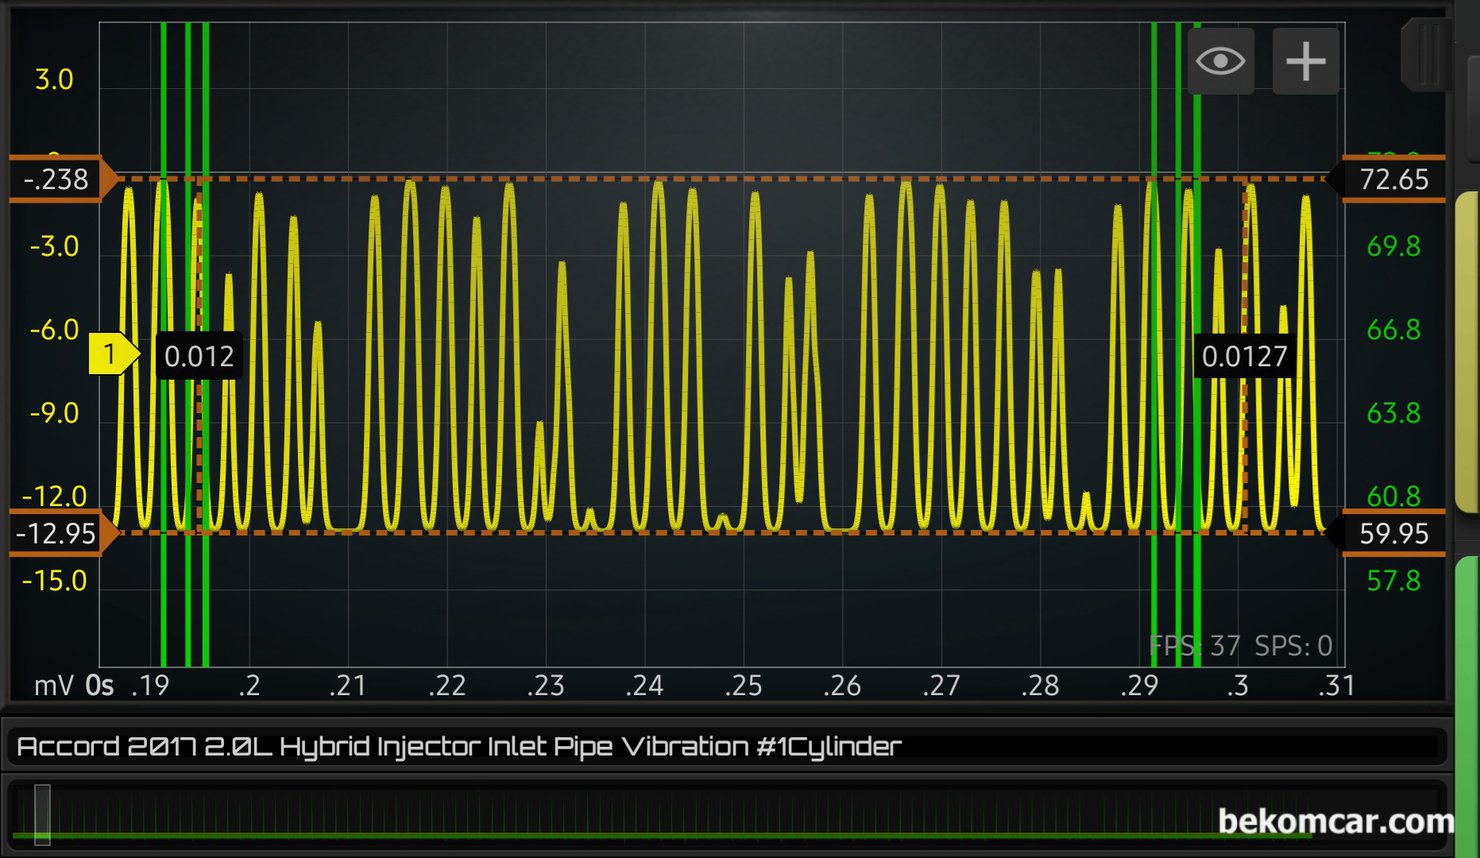The image size is (1480, 858).
Task: Click the ridged panel handle at top right
Action: (1427, 54)
